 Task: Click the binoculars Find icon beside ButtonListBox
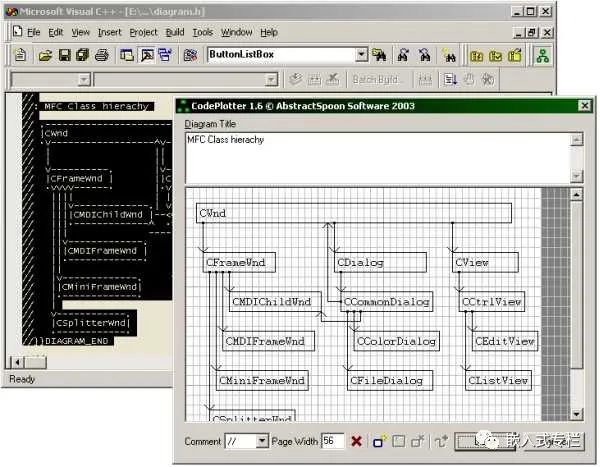(380, 55)
